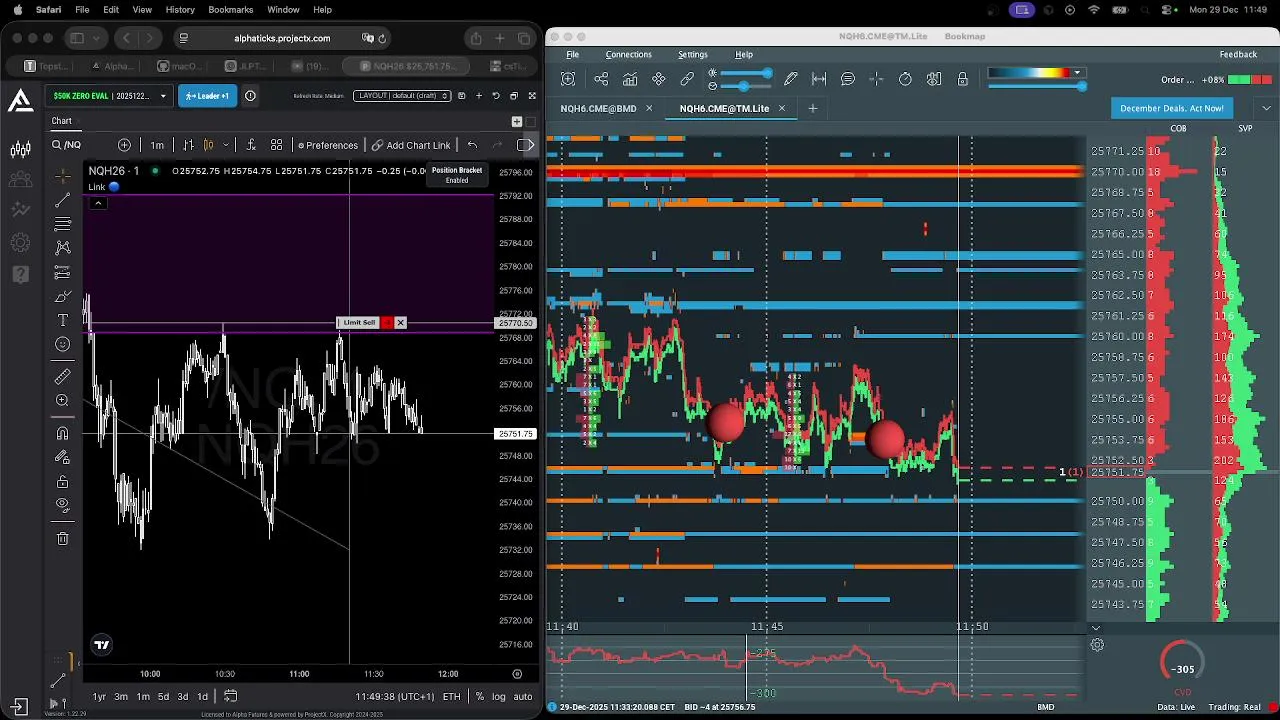The height and width of the screenshot is (720, 1280).
Task: Toggle the Bookmap crosshair icon
Action: tap(876, 79)
